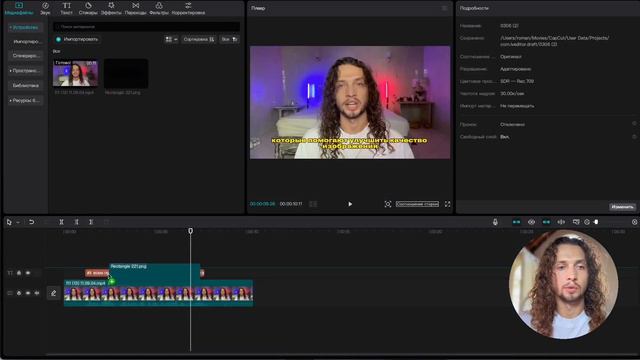Click the zoom-out icon near timeline slider

587,222
